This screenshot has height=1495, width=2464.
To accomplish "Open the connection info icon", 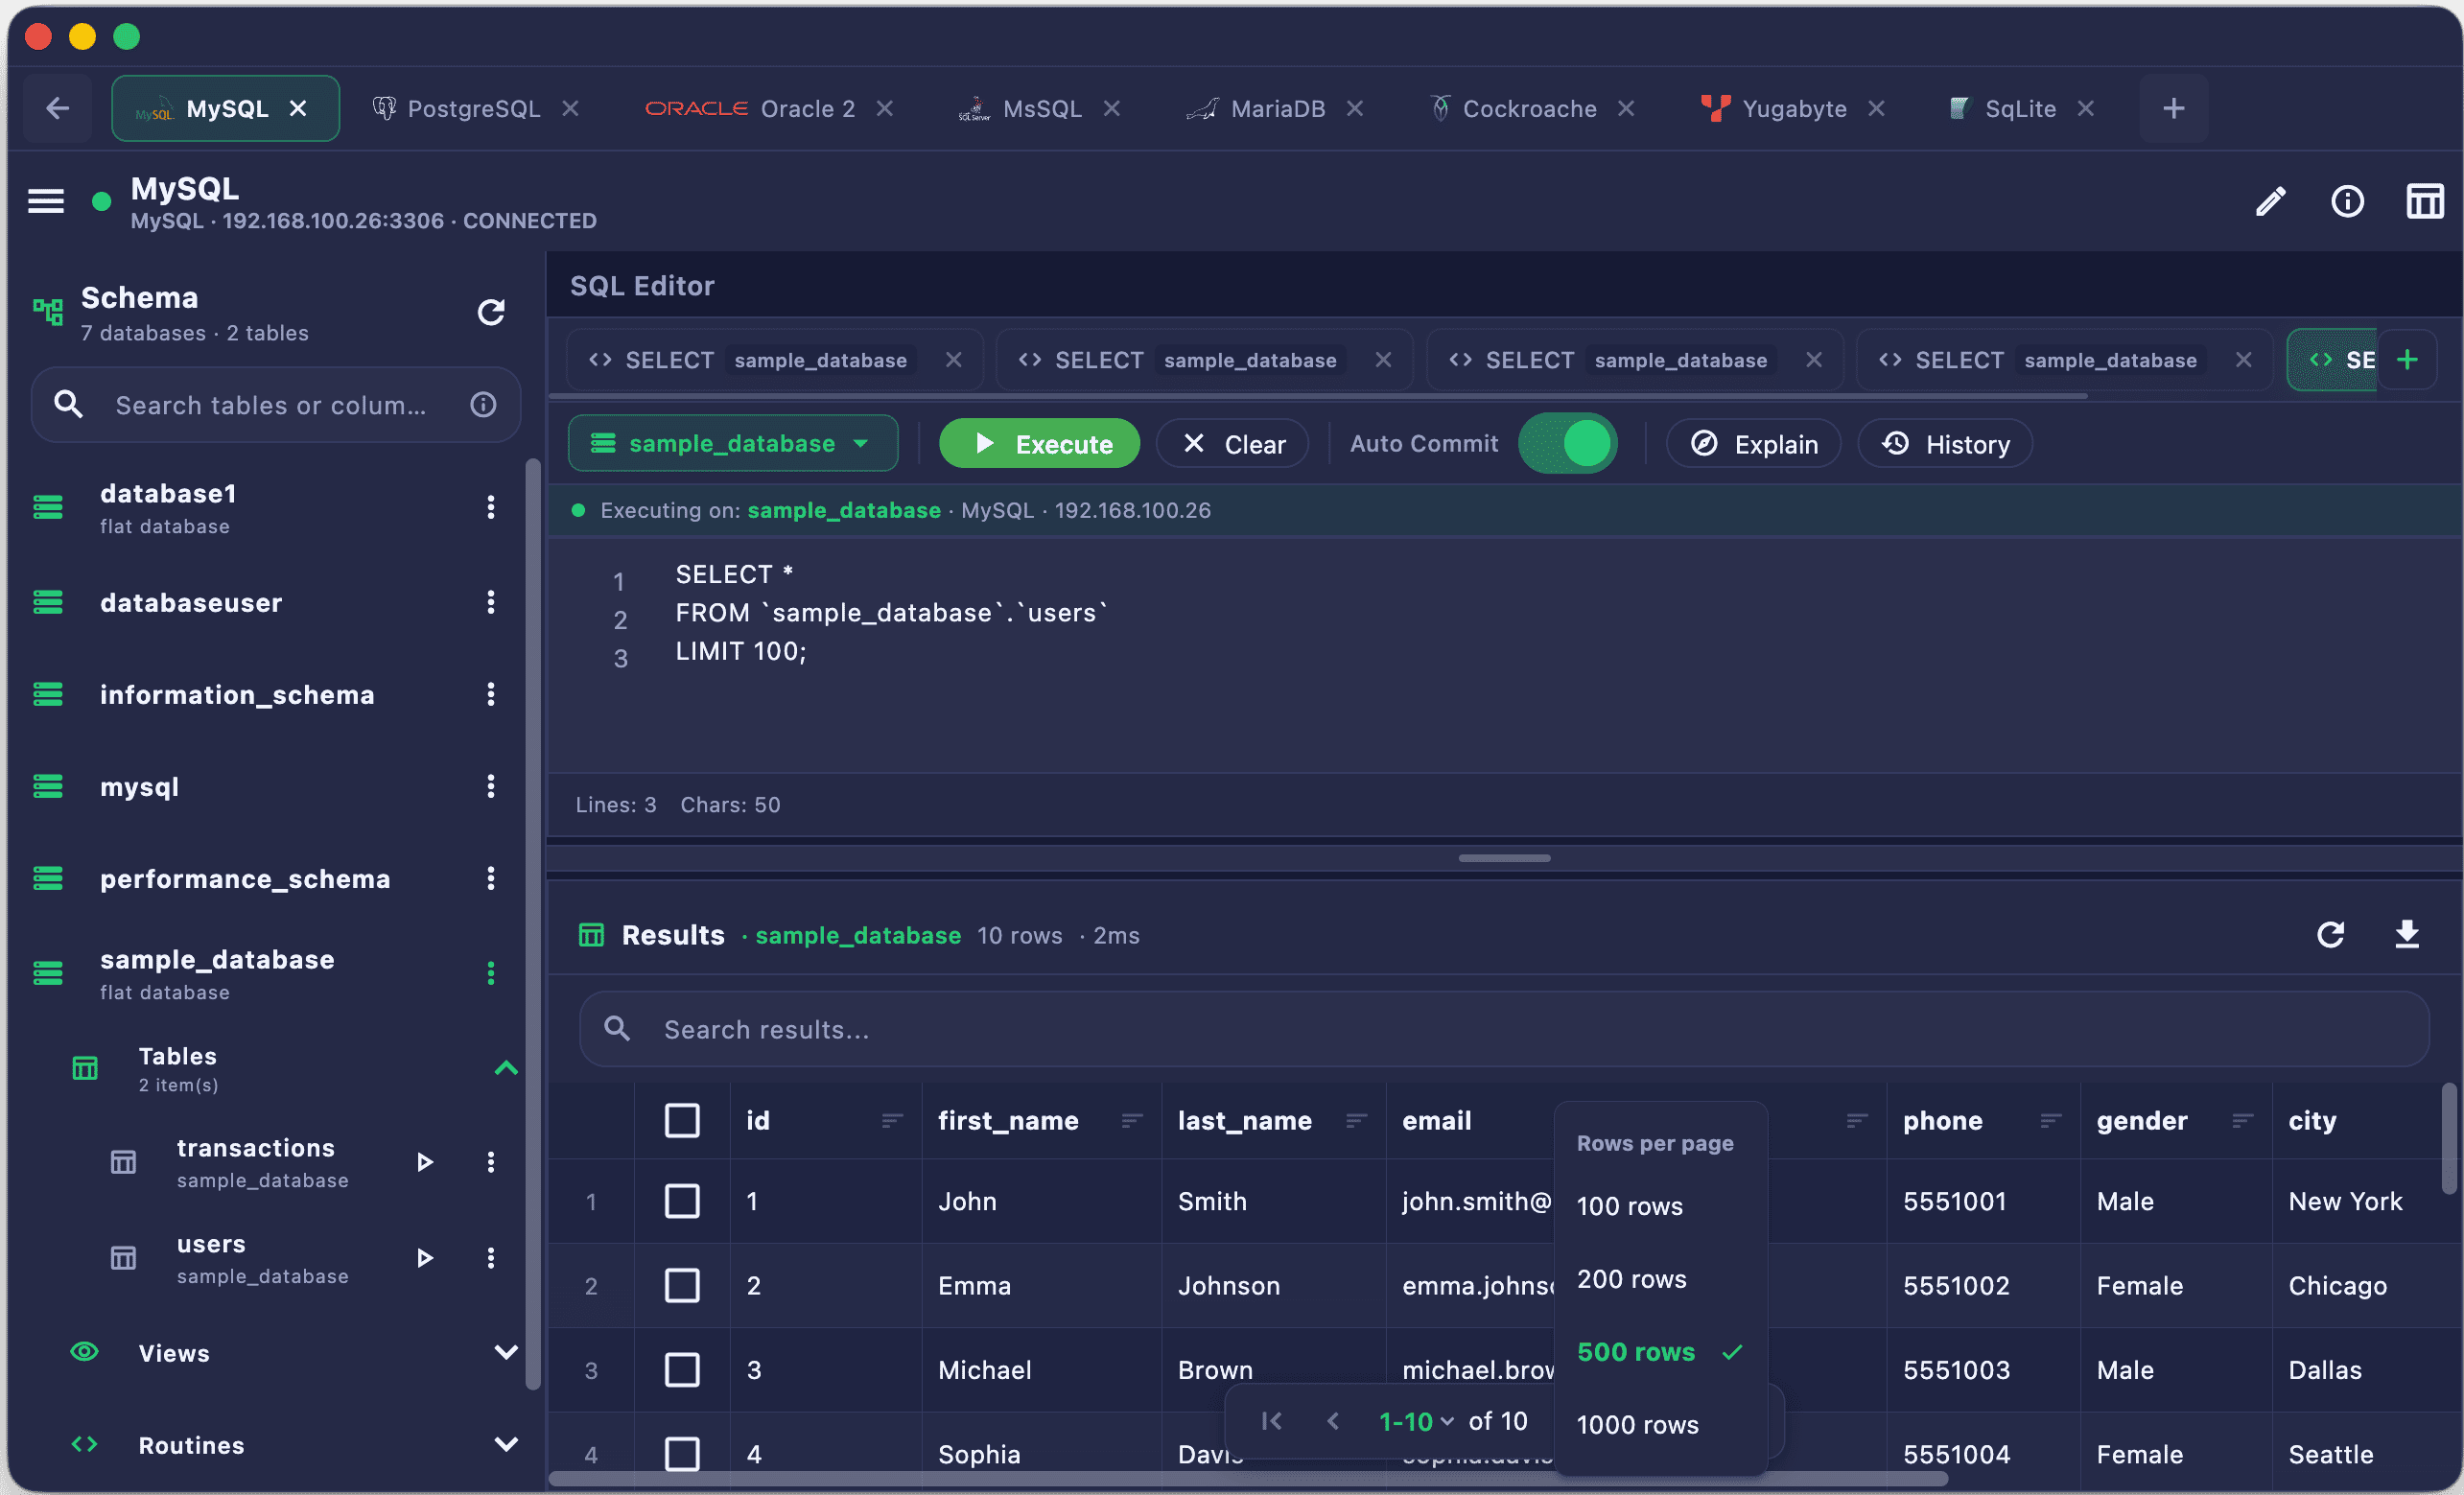I will pyautogui.click(x=2348, y=201).
